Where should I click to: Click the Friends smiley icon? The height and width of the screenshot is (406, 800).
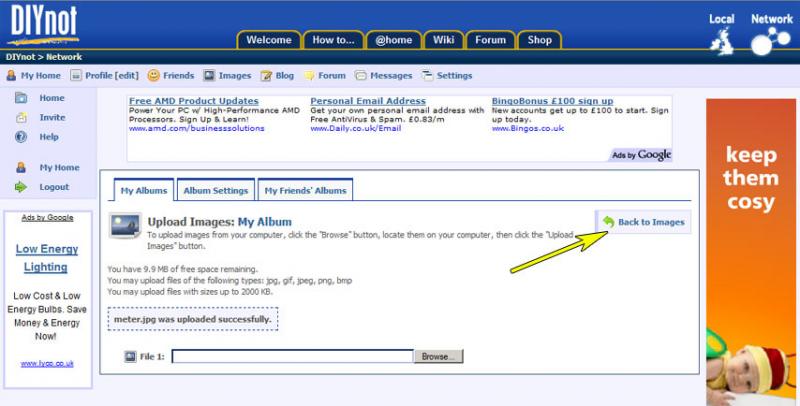click(x=154, y=75)
